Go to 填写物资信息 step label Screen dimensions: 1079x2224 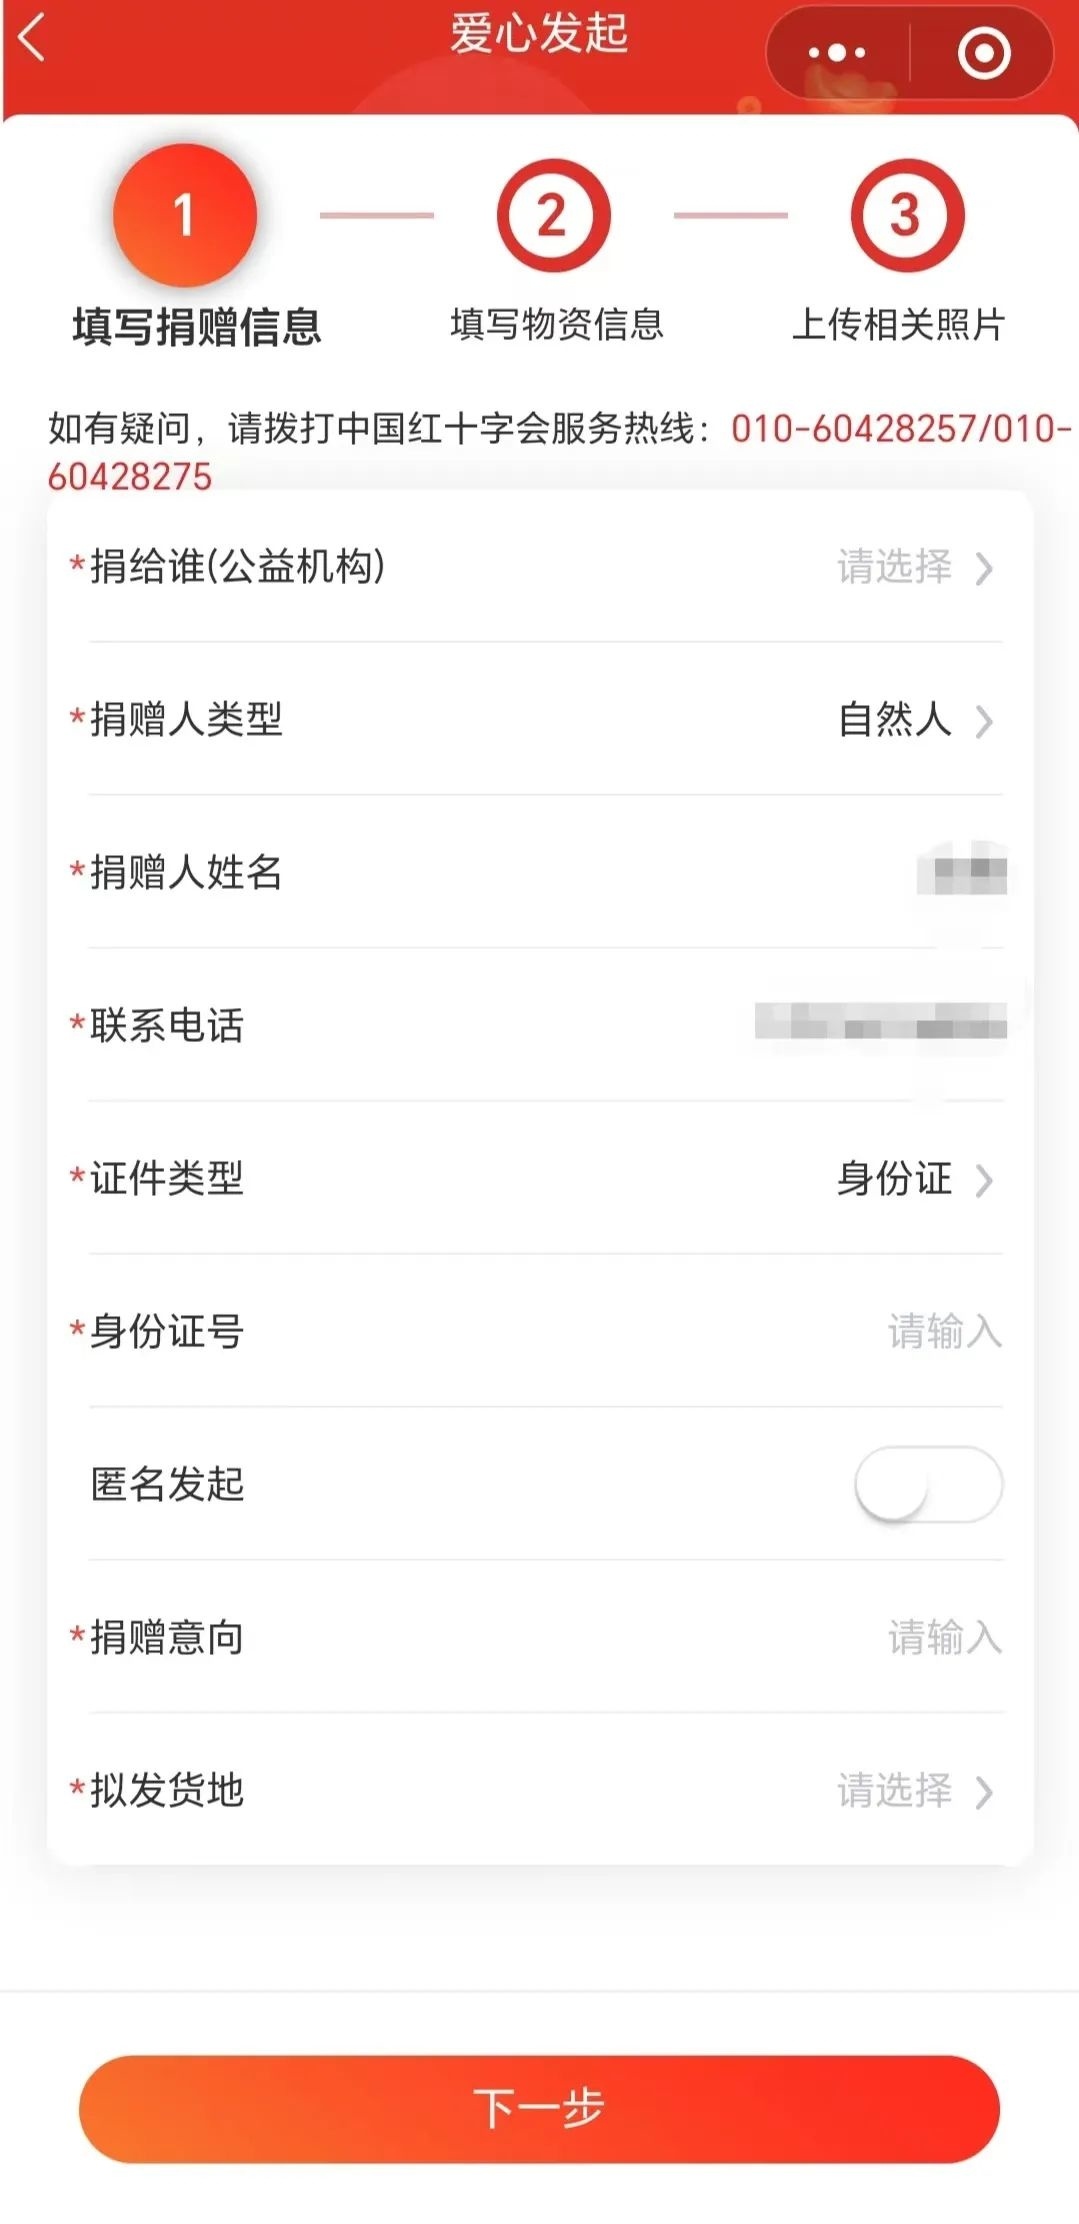[x=556, y=324]
